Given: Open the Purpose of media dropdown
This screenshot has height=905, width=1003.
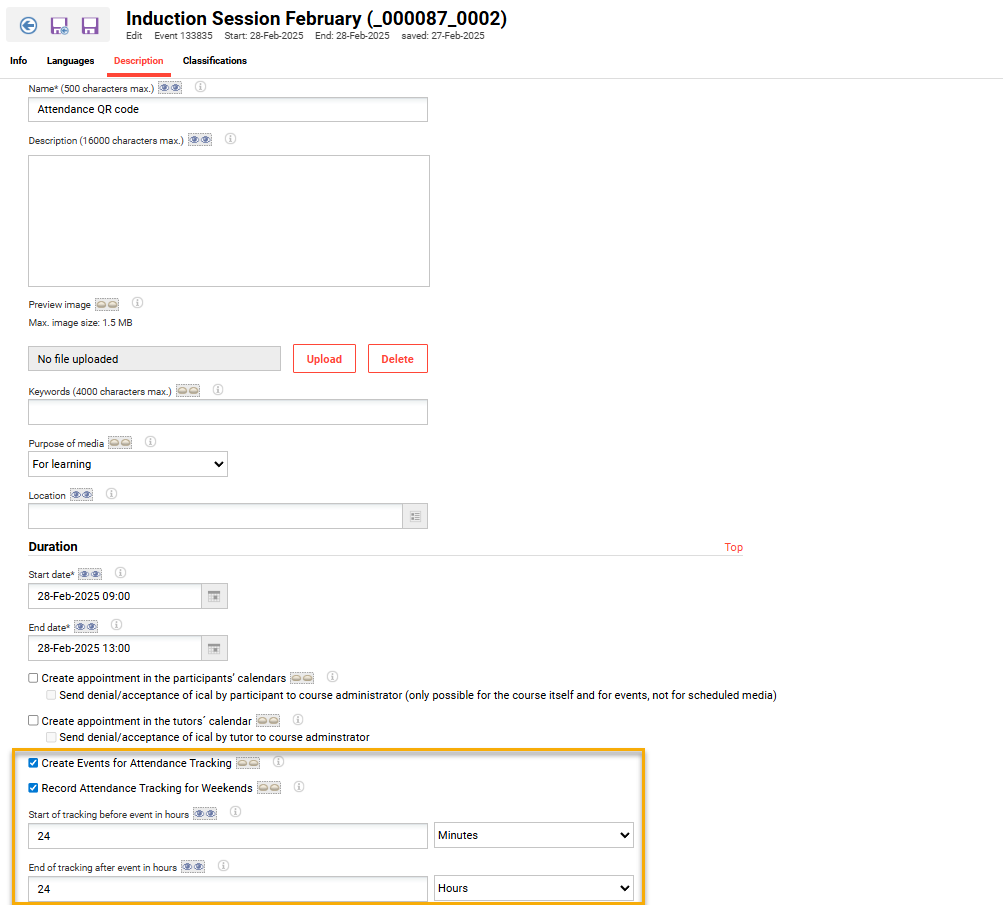Looking at the screenshot, I should pyautogui.click(x=128, y=464).
